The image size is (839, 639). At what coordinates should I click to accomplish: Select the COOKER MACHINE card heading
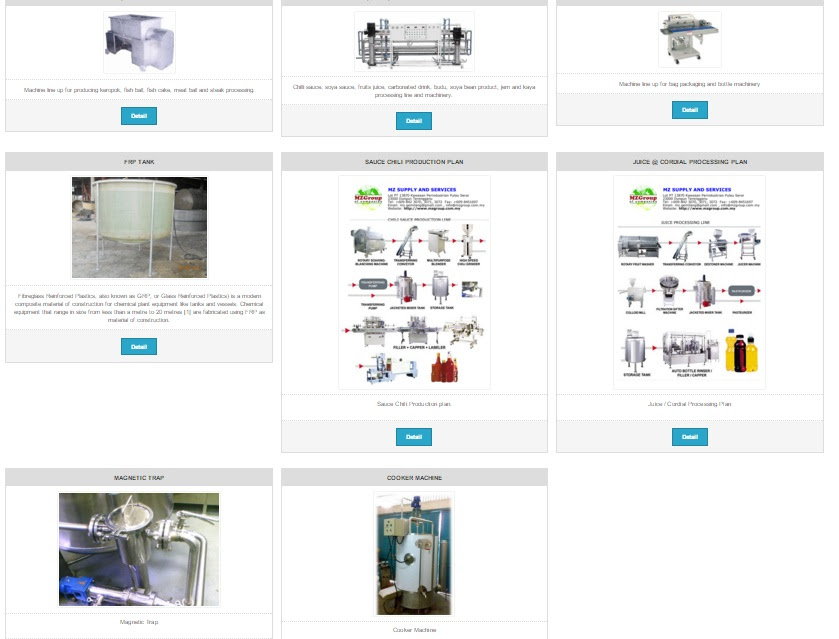[x=414, y=477]
